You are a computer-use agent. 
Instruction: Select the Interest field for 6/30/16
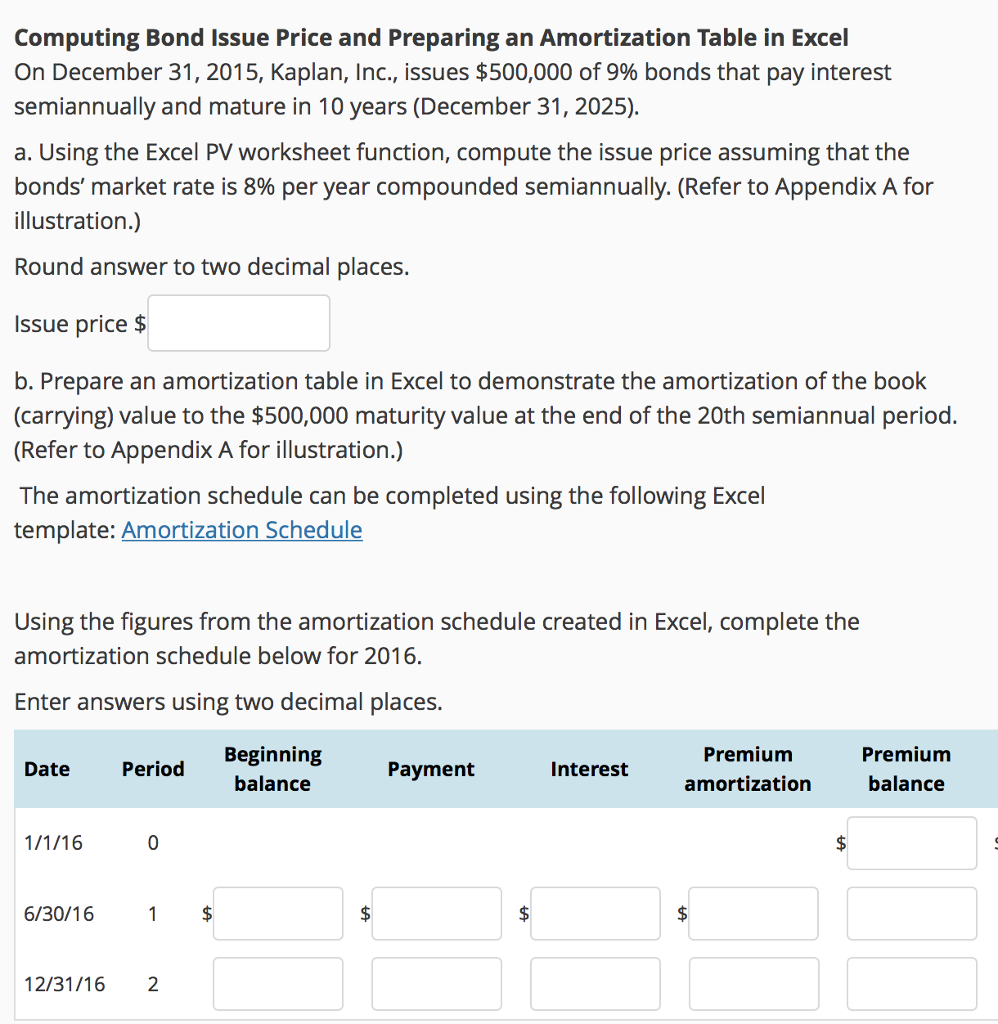coord(594,913)
